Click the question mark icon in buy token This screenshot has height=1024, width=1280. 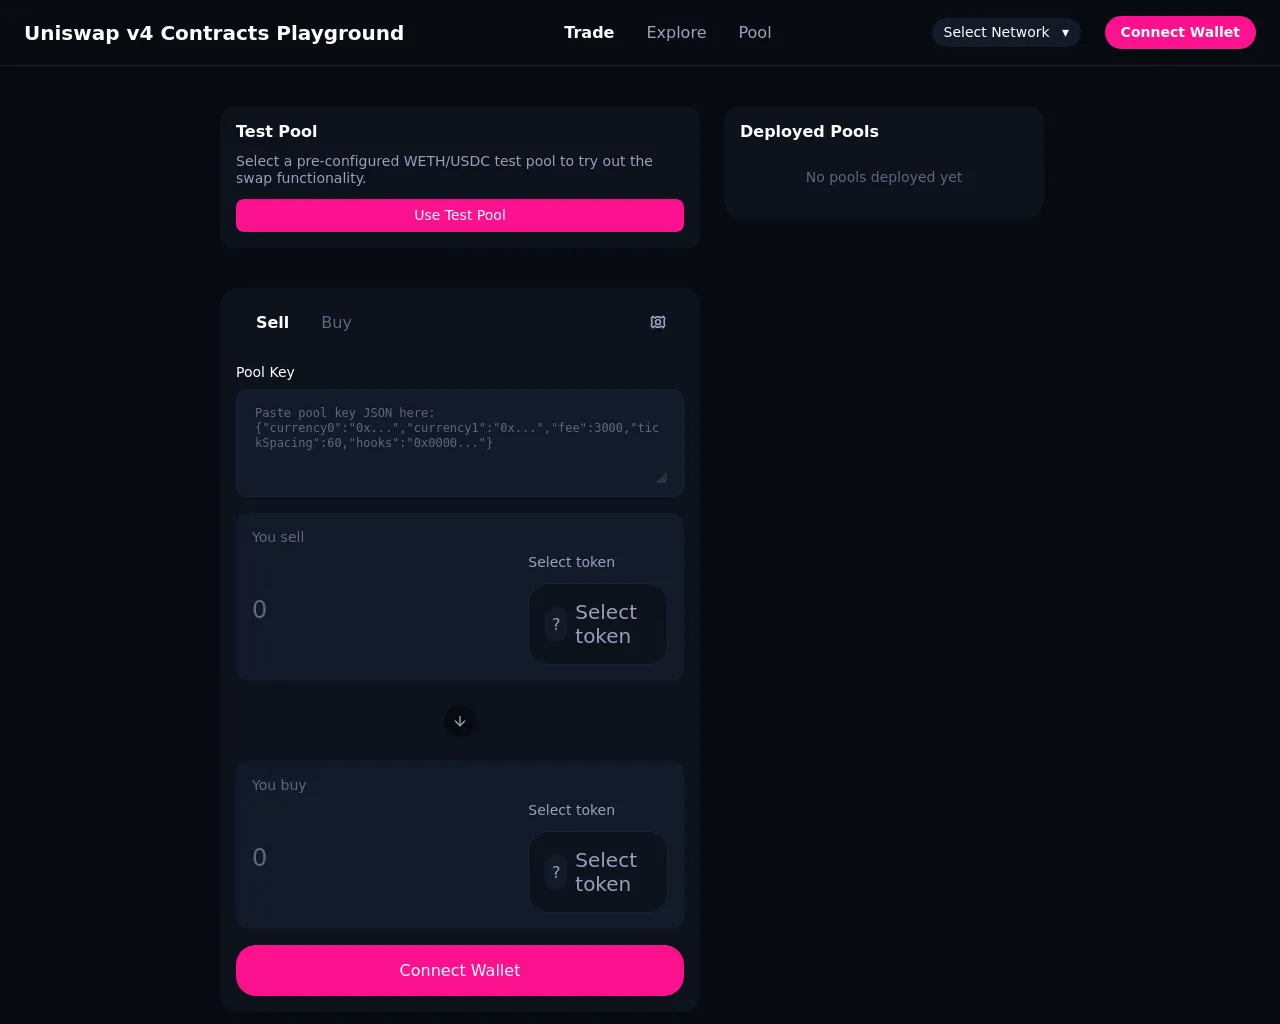(556, 872)
